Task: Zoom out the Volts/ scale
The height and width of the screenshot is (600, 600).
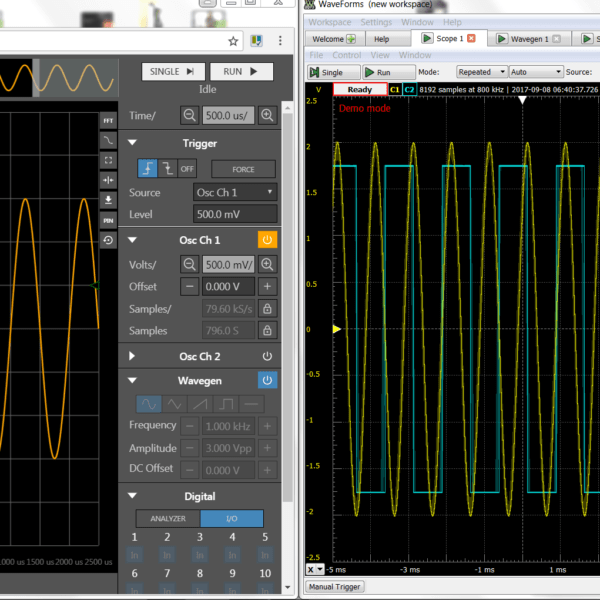Action: click(x=189, y=264)
